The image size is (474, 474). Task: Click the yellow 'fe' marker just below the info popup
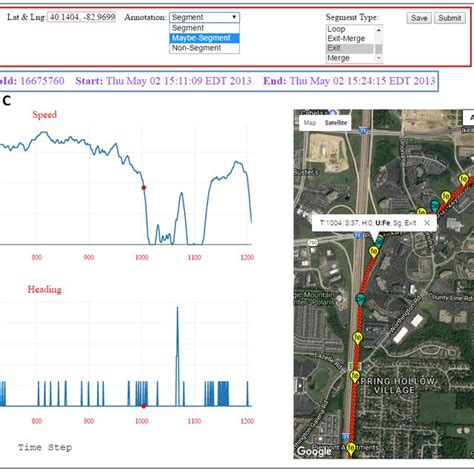point(374,252)
